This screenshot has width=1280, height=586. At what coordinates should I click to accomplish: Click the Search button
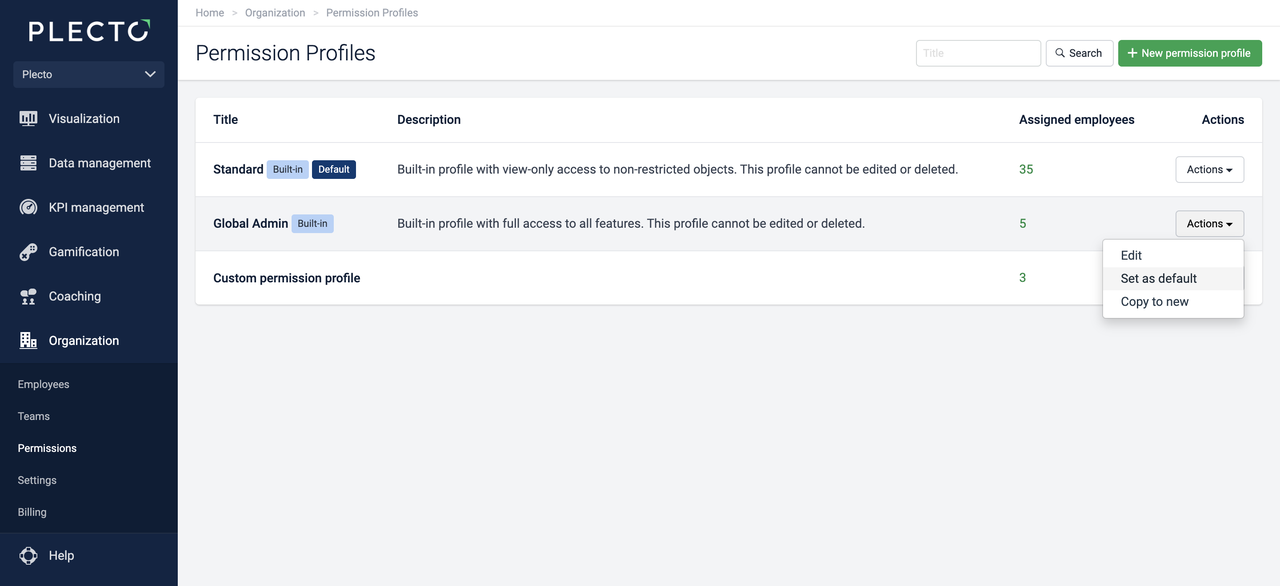pyautogui.click(x=1079, y=53)
